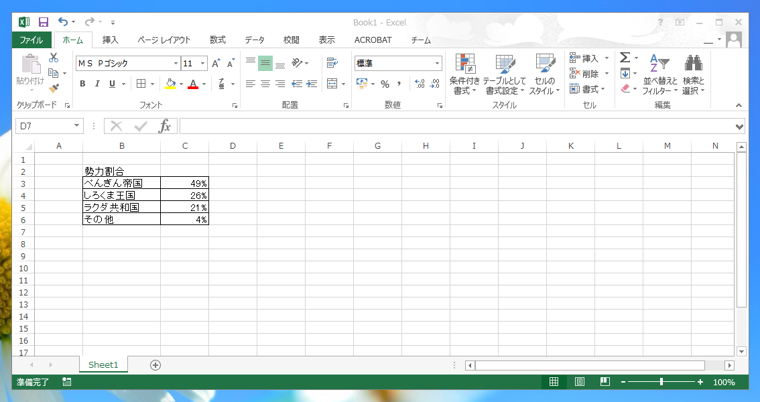Switch to the データ tab
The height and width of the screenshot is (402, 760).
254,40
